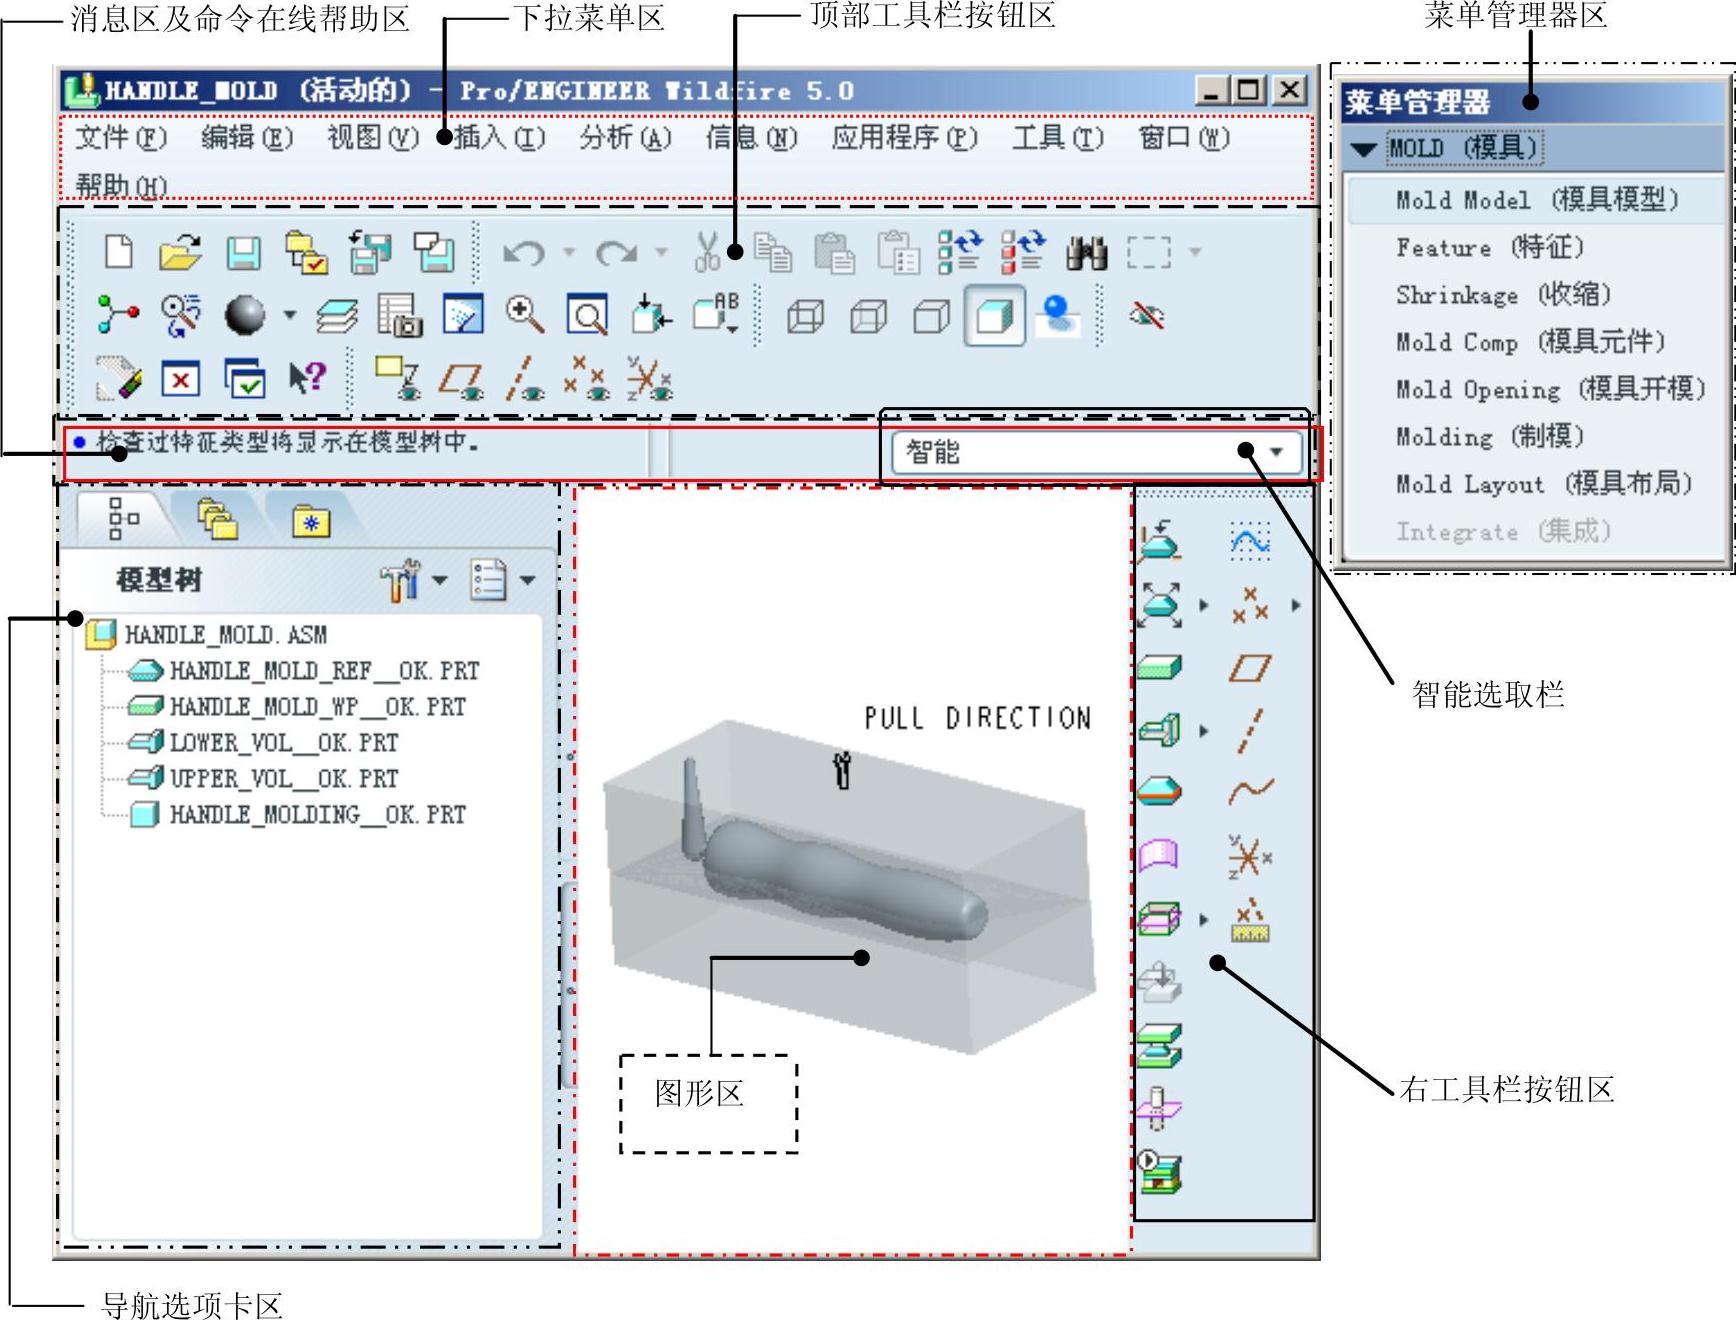
Task: Click the datum axis tool in right toolbar
Action: pos(1250,730)
